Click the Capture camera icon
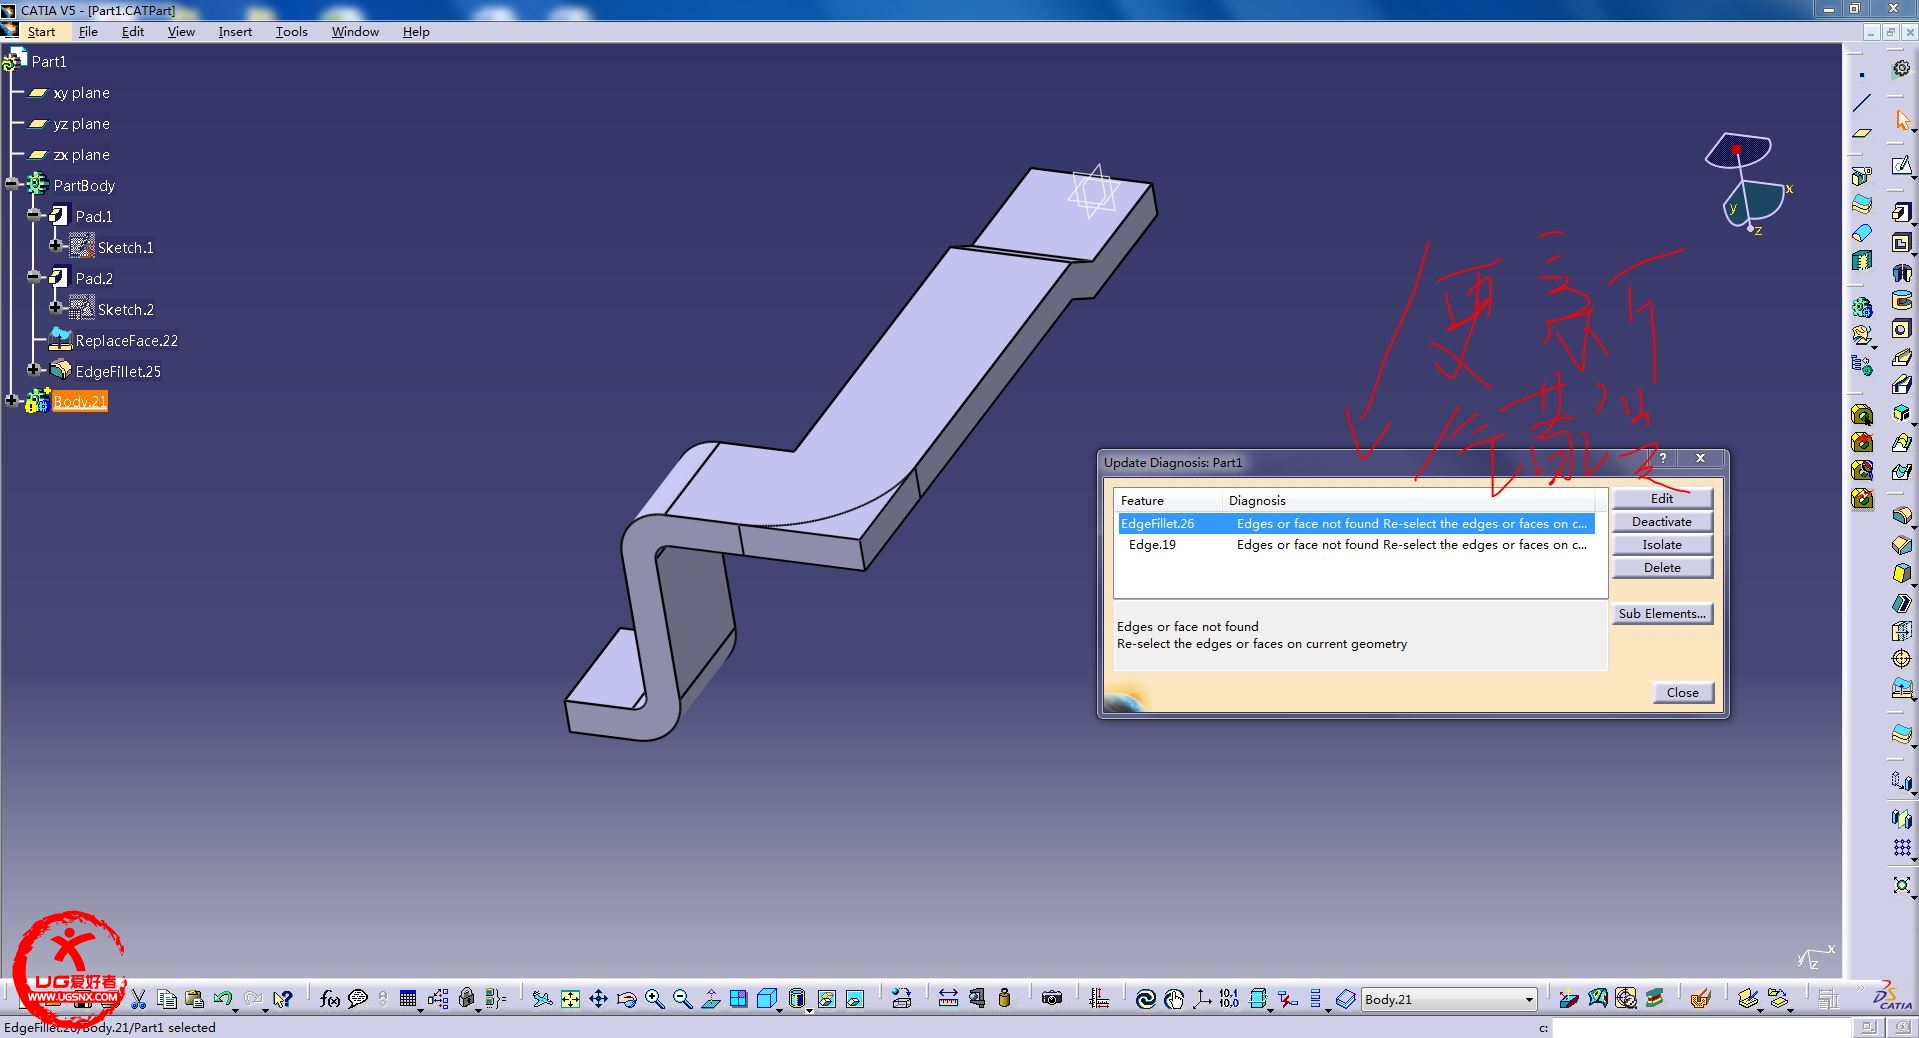The image size is (1919, 1038). (1052, 999)
